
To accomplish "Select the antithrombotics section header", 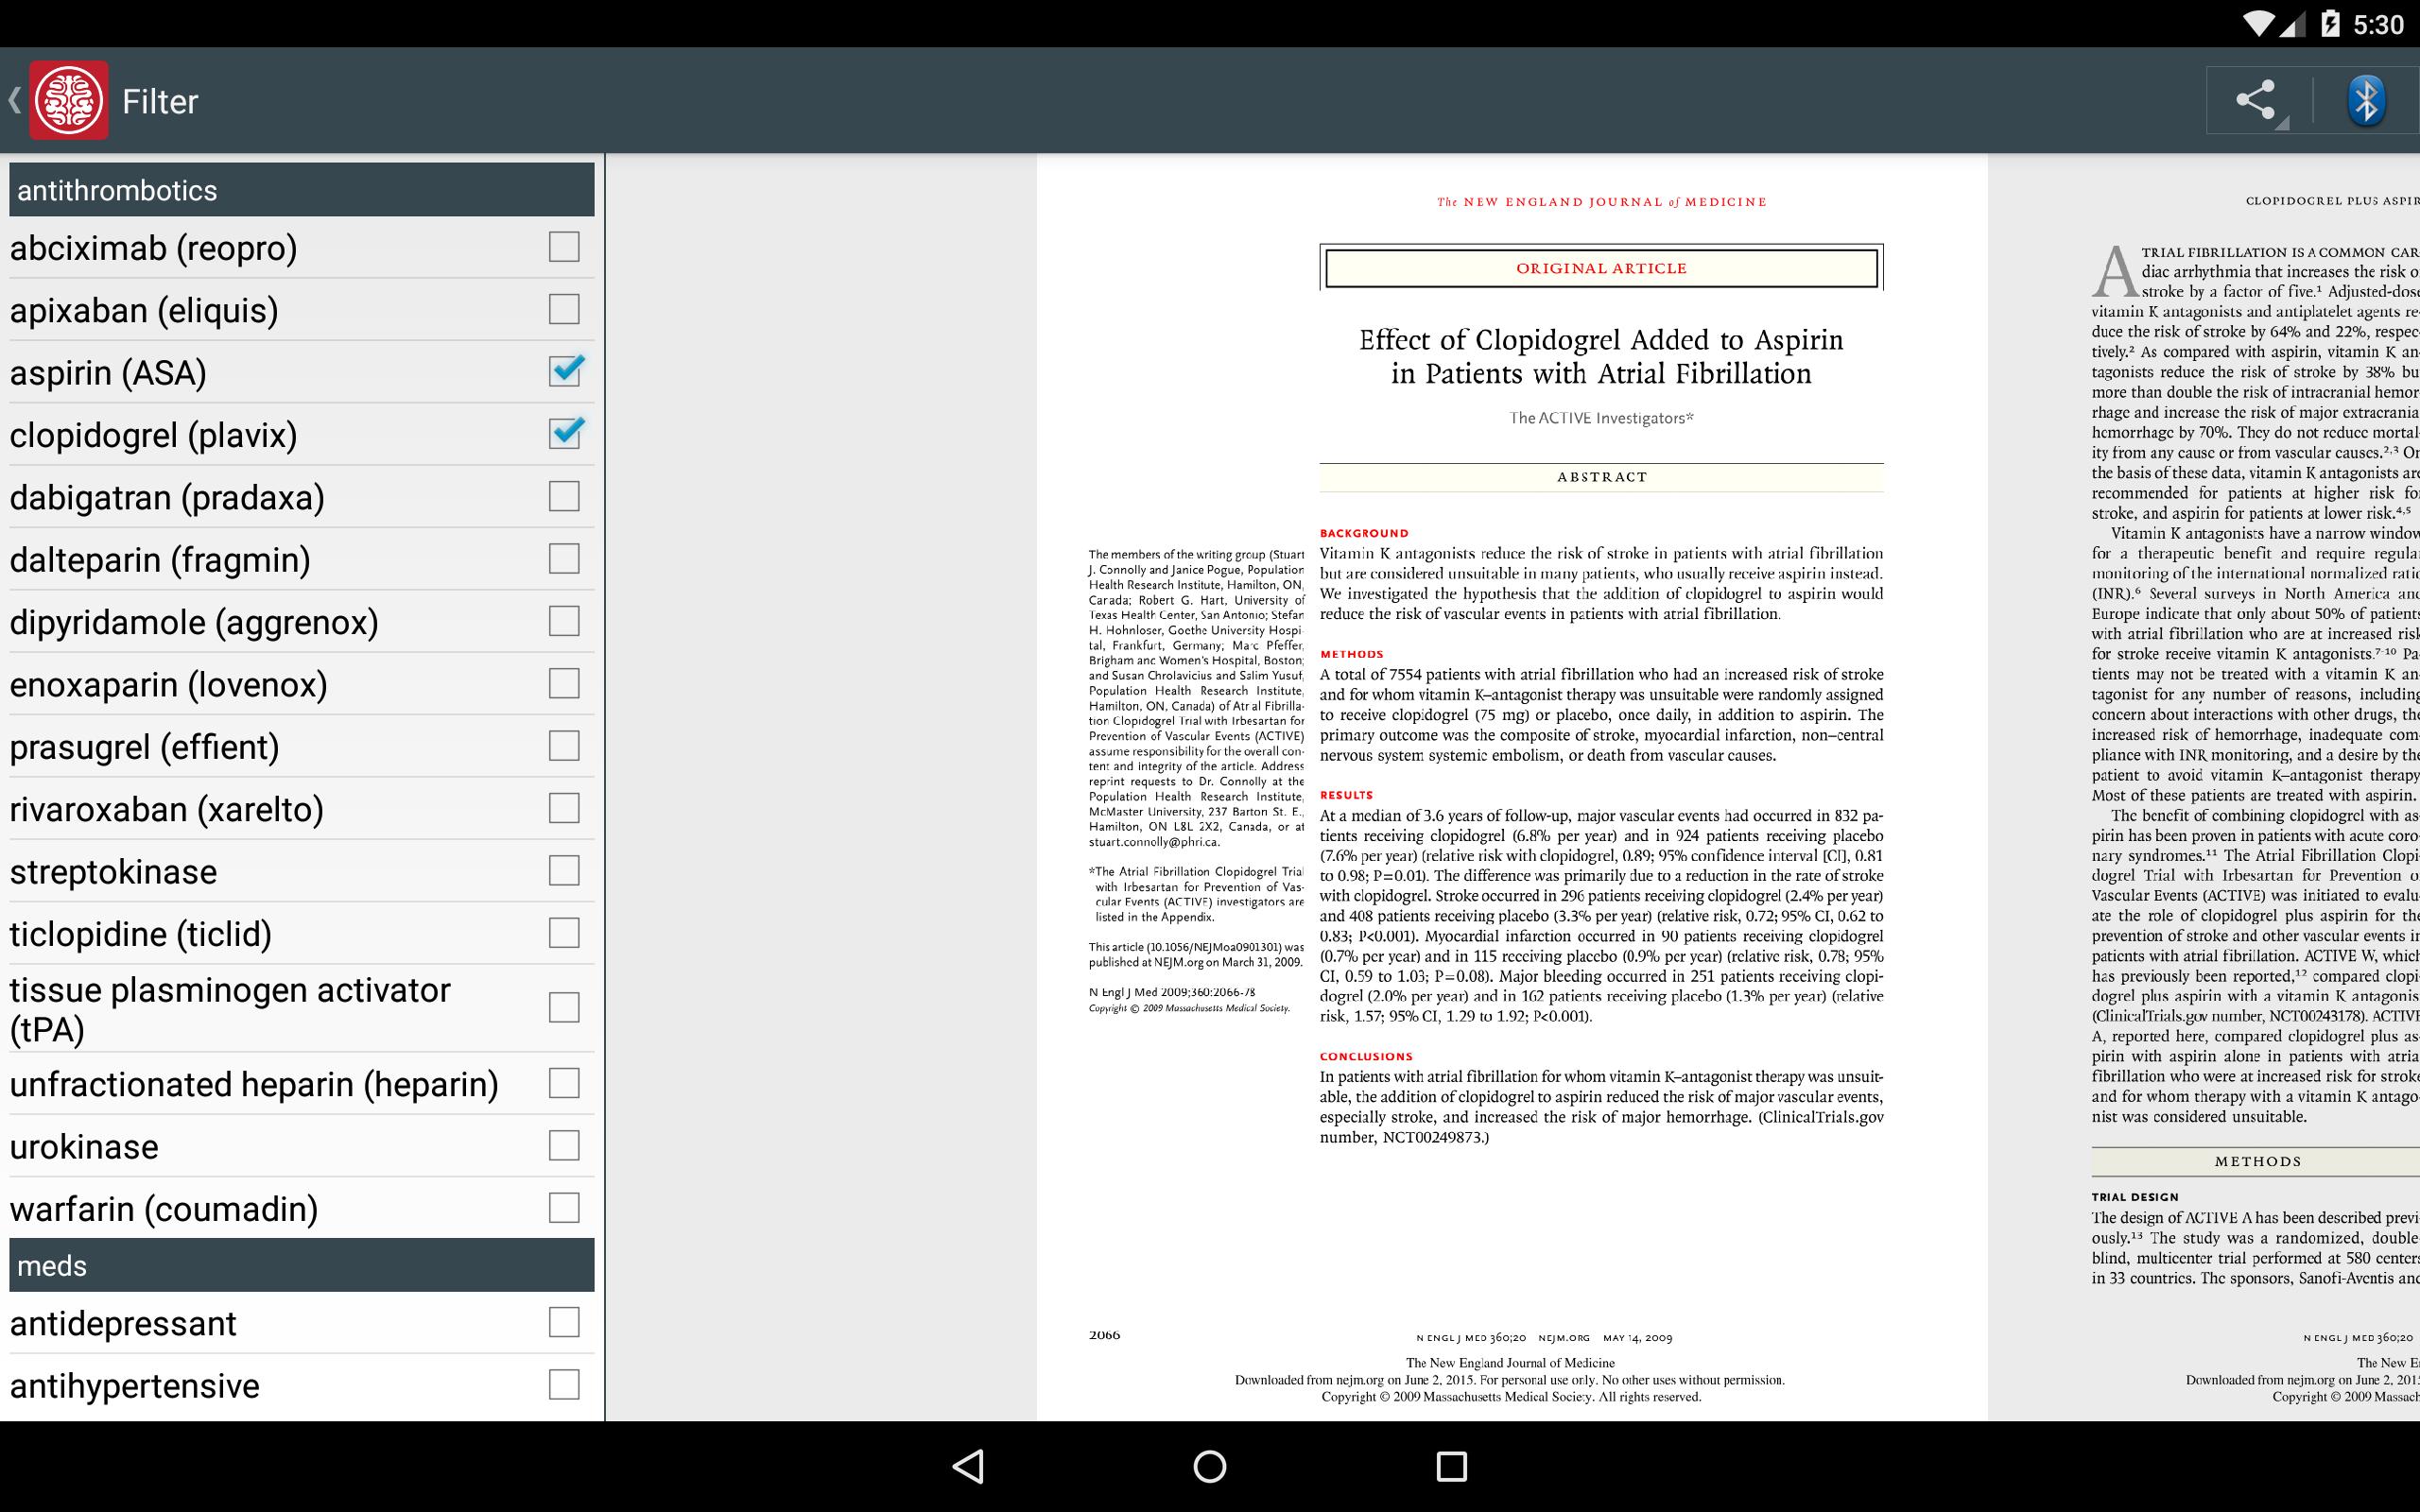I will (x=302, y=190).
